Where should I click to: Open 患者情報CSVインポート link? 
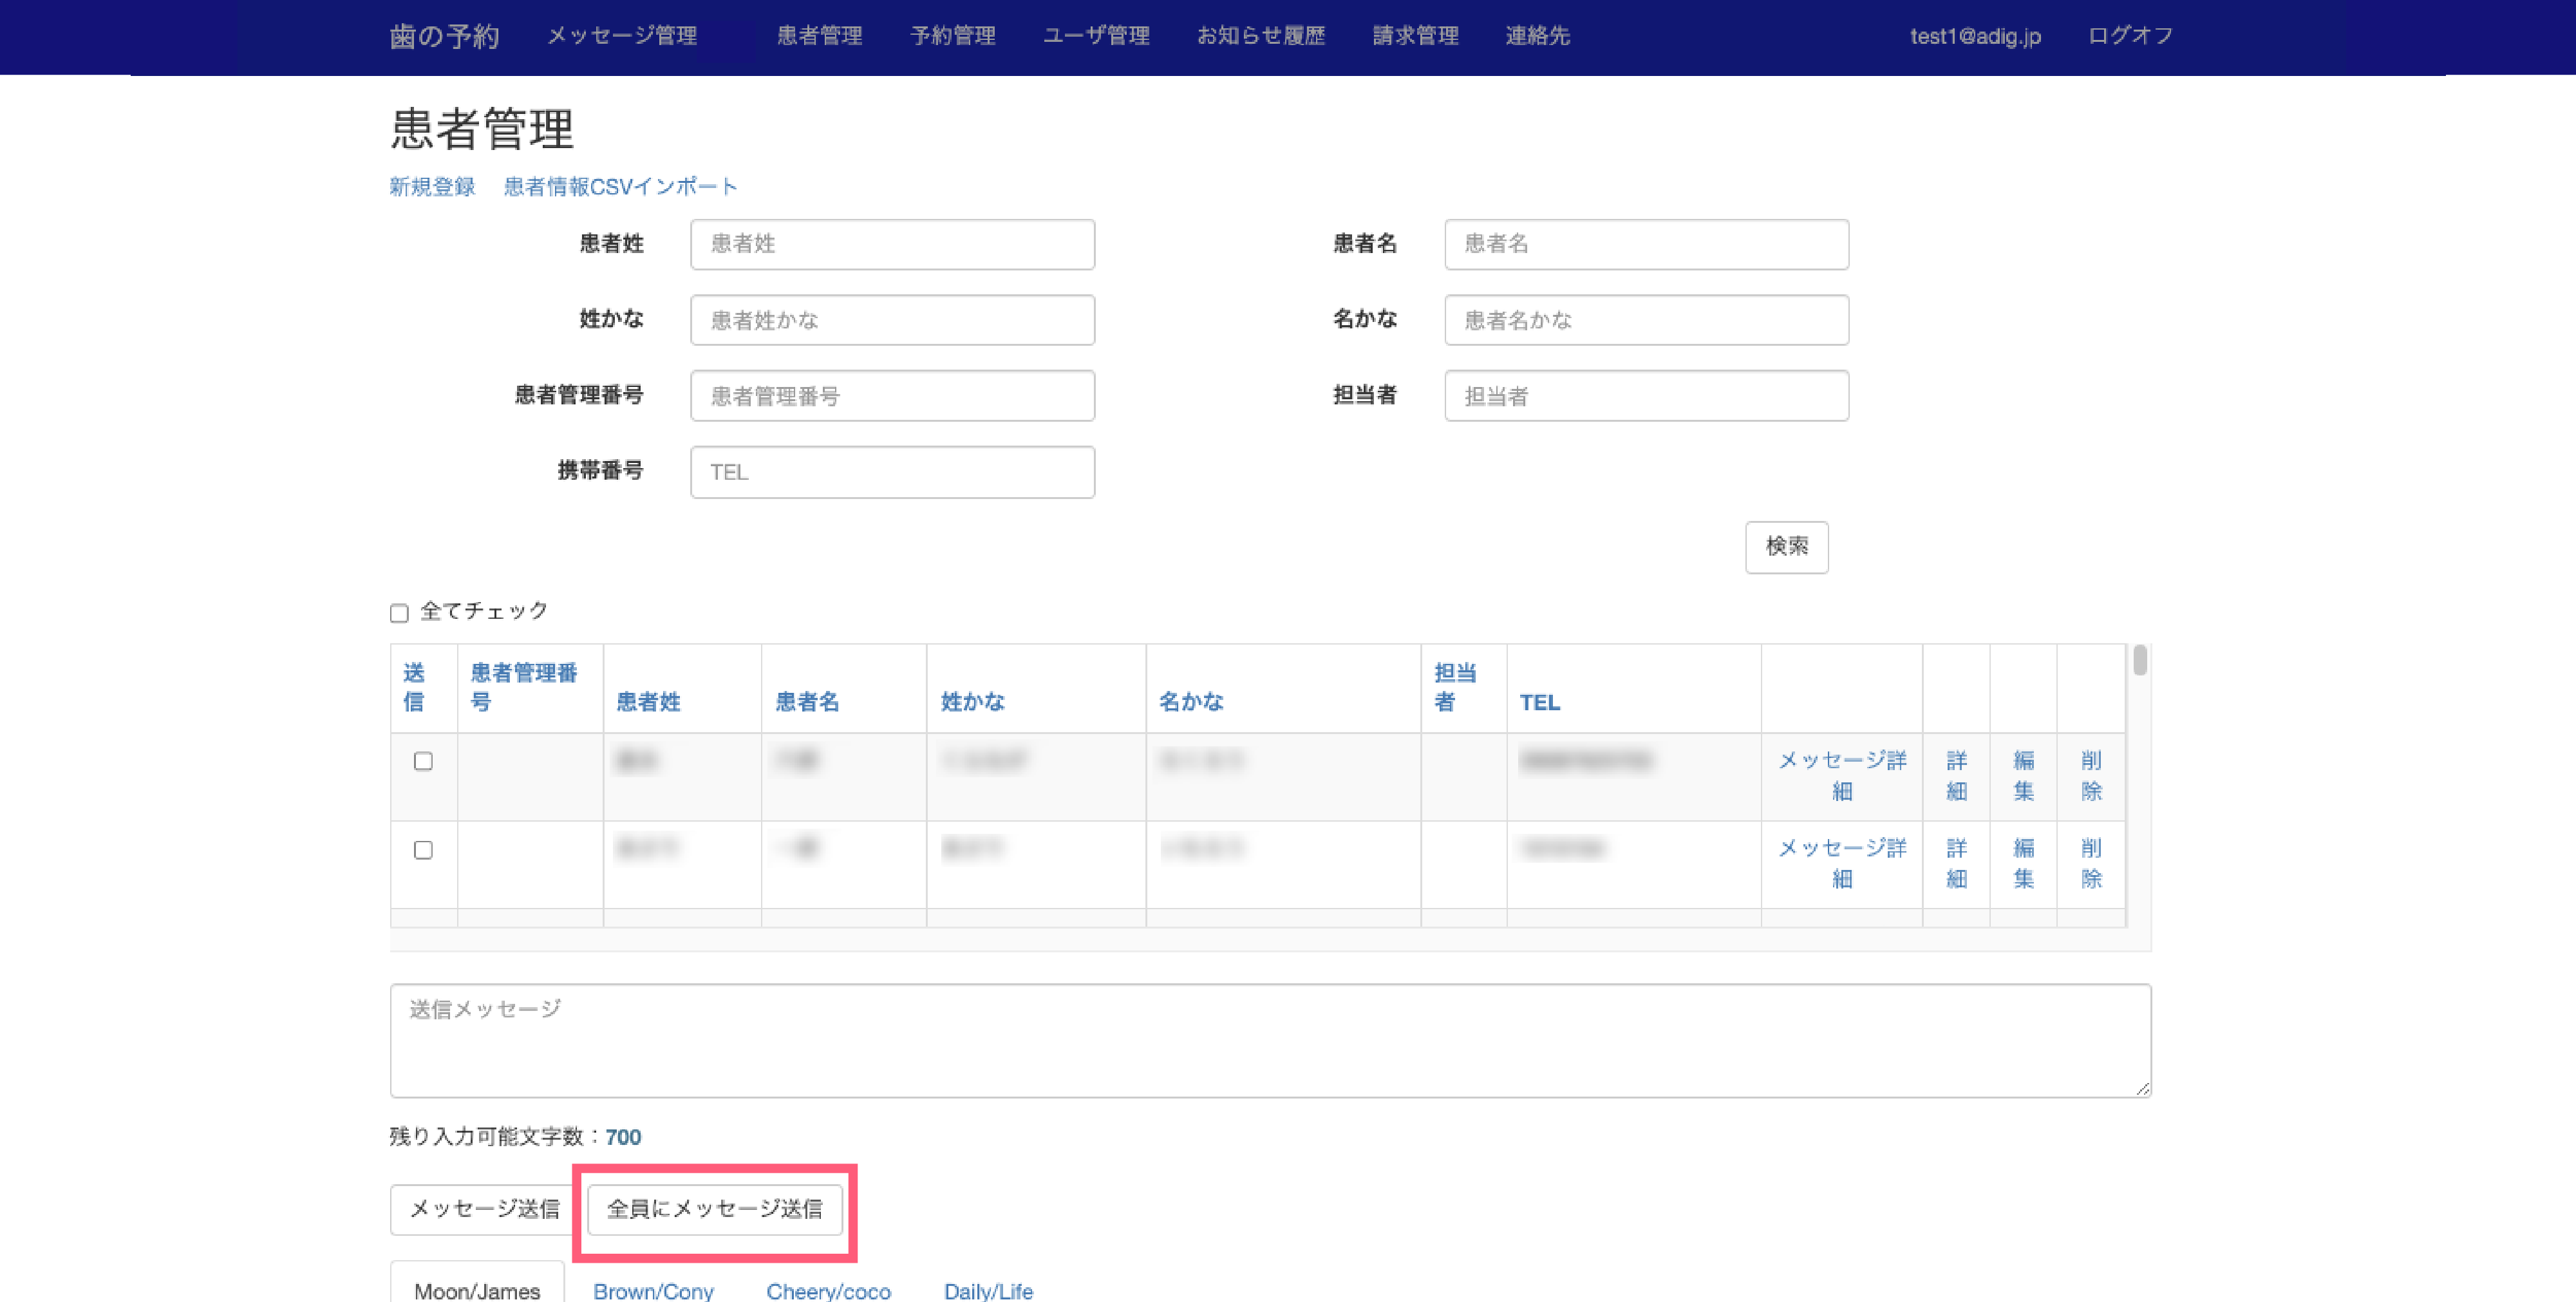pyautogui.click(x=620, y=187)
